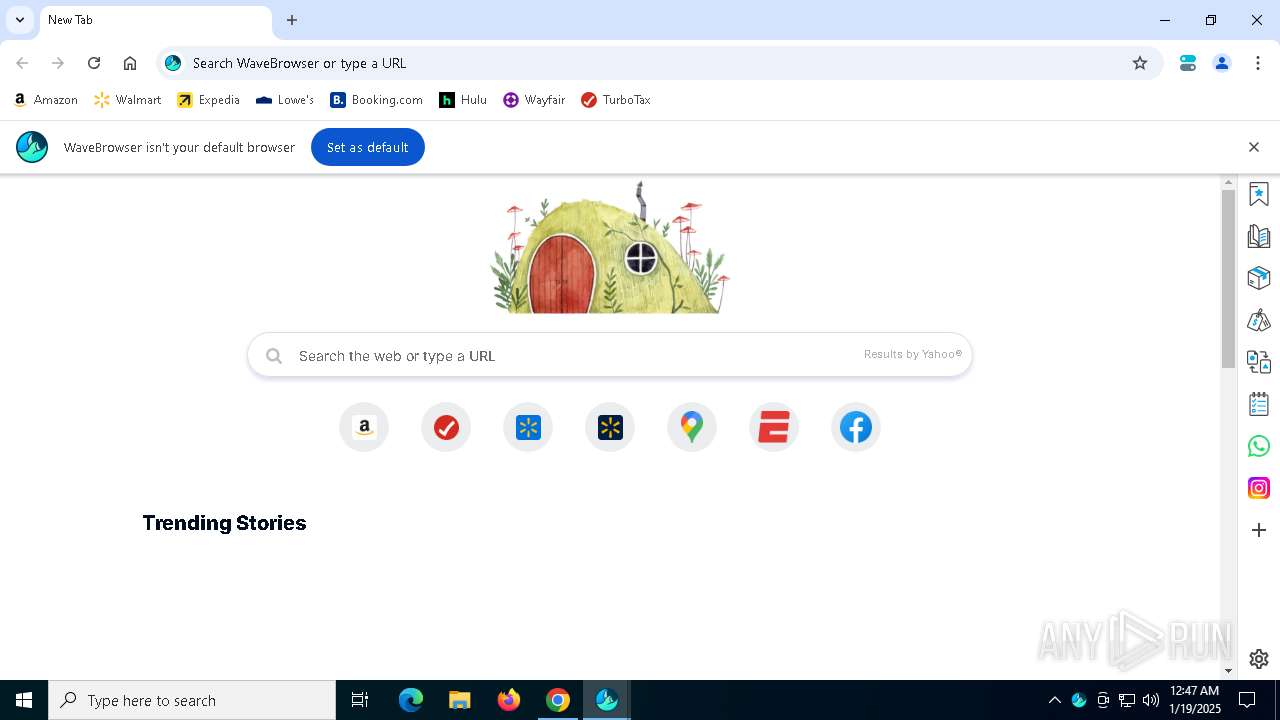Open the Amazon bookmark
This screenshot has width=1280, height=720.
point(46,100)
